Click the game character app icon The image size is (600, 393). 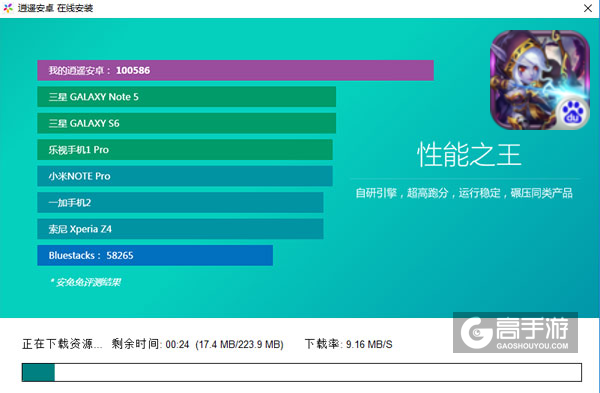(x=540, y=80)
